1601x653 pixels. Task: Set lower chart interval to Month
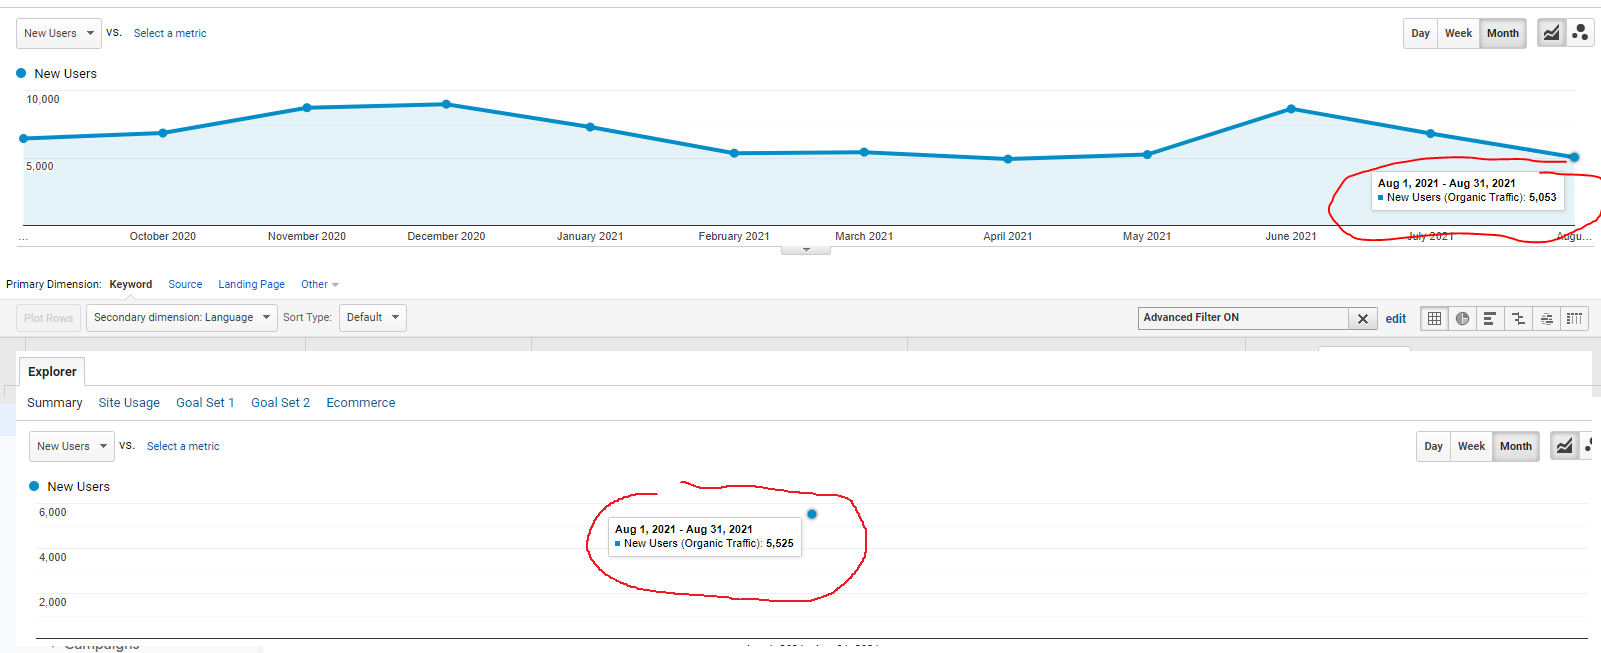[1515, 446]
